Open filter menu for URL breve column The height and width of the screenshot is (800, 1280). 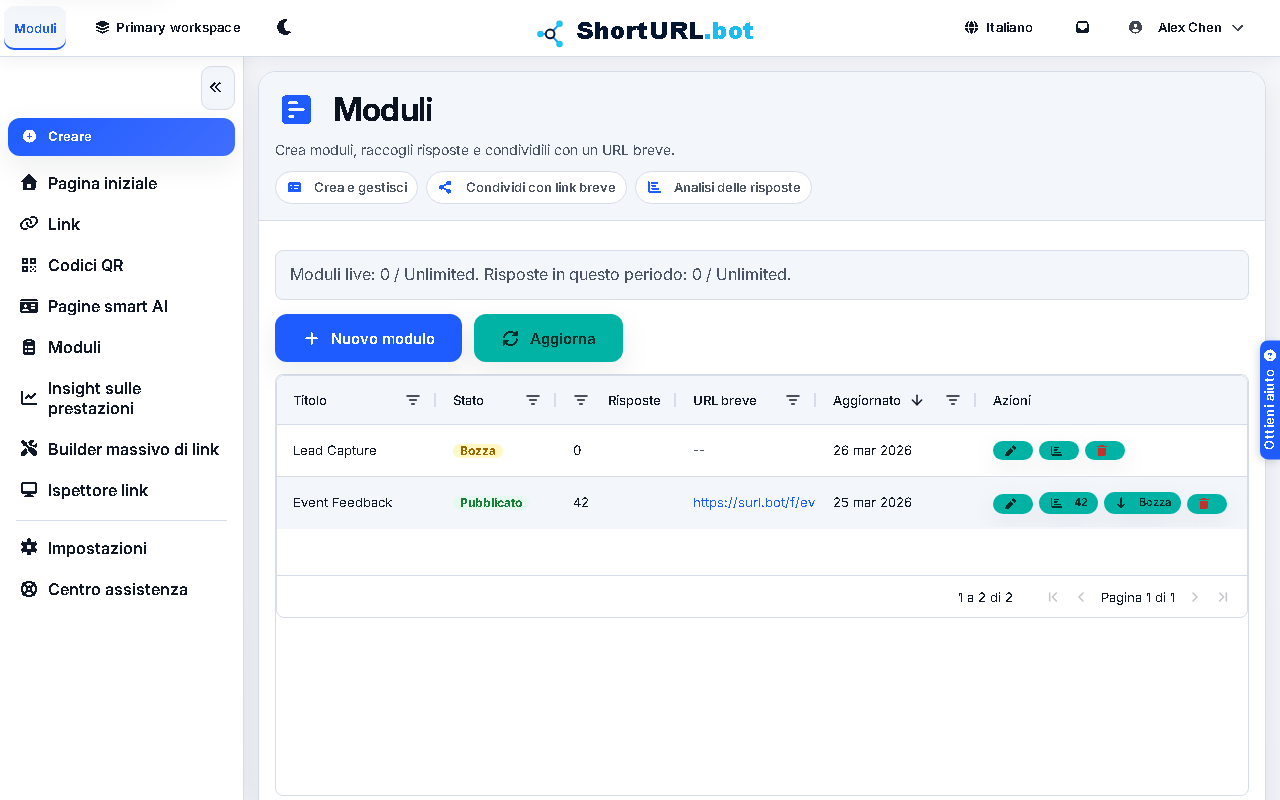coord(793,400)
